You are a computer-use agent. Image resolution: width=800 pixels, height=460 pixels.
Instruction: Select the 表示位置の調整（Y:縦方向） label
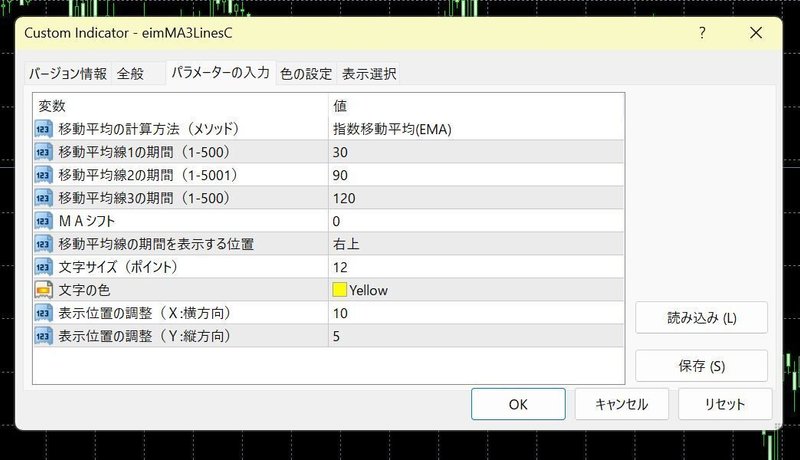(145, 336)
